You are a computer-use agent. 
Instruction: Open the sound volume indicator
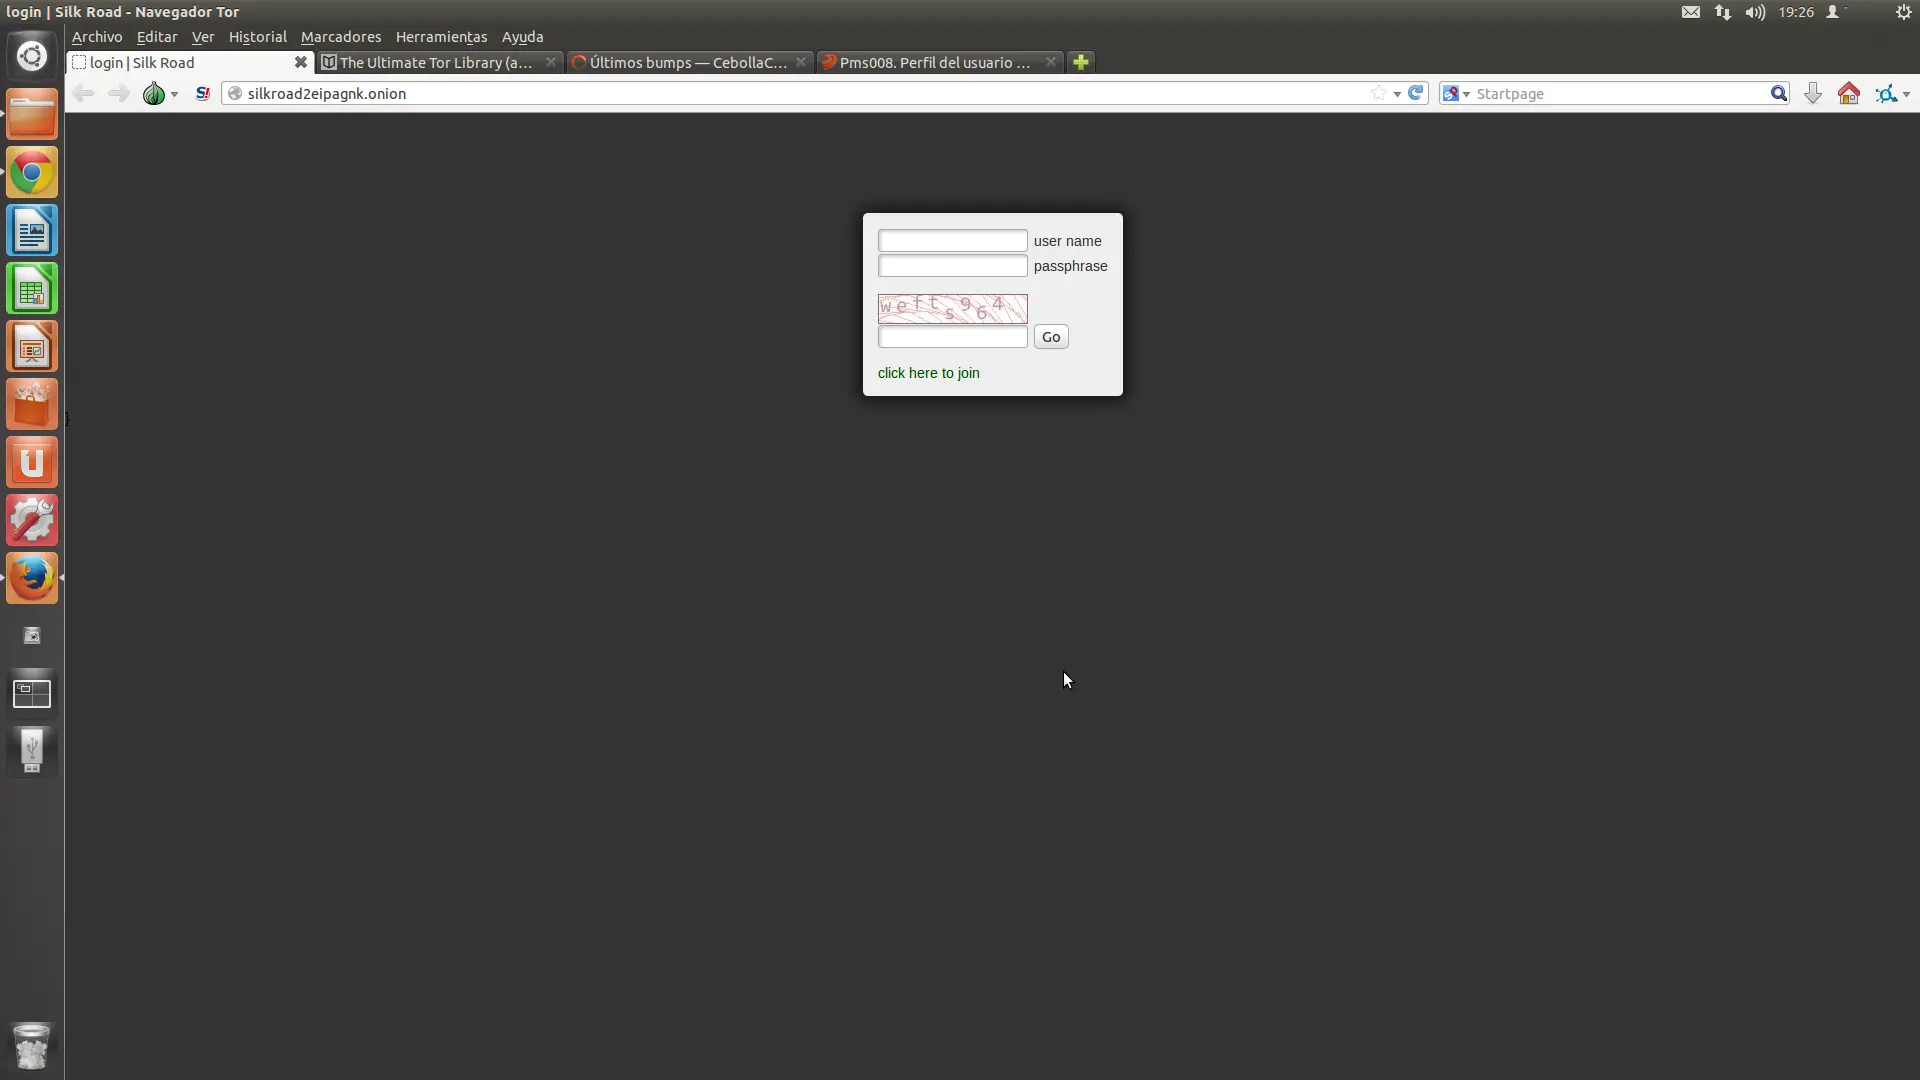1755,12
